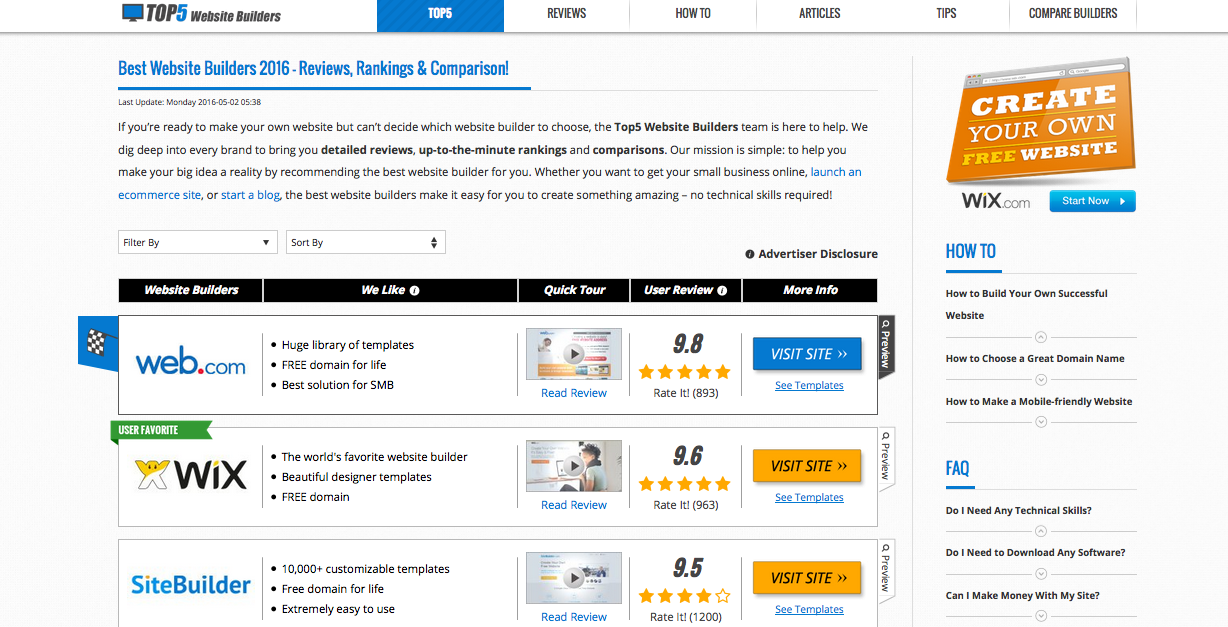This screenshot has height=627, width=1228.
Task: Collapse How to Build Your Own Successful Website
Action: pos(1041,337)
